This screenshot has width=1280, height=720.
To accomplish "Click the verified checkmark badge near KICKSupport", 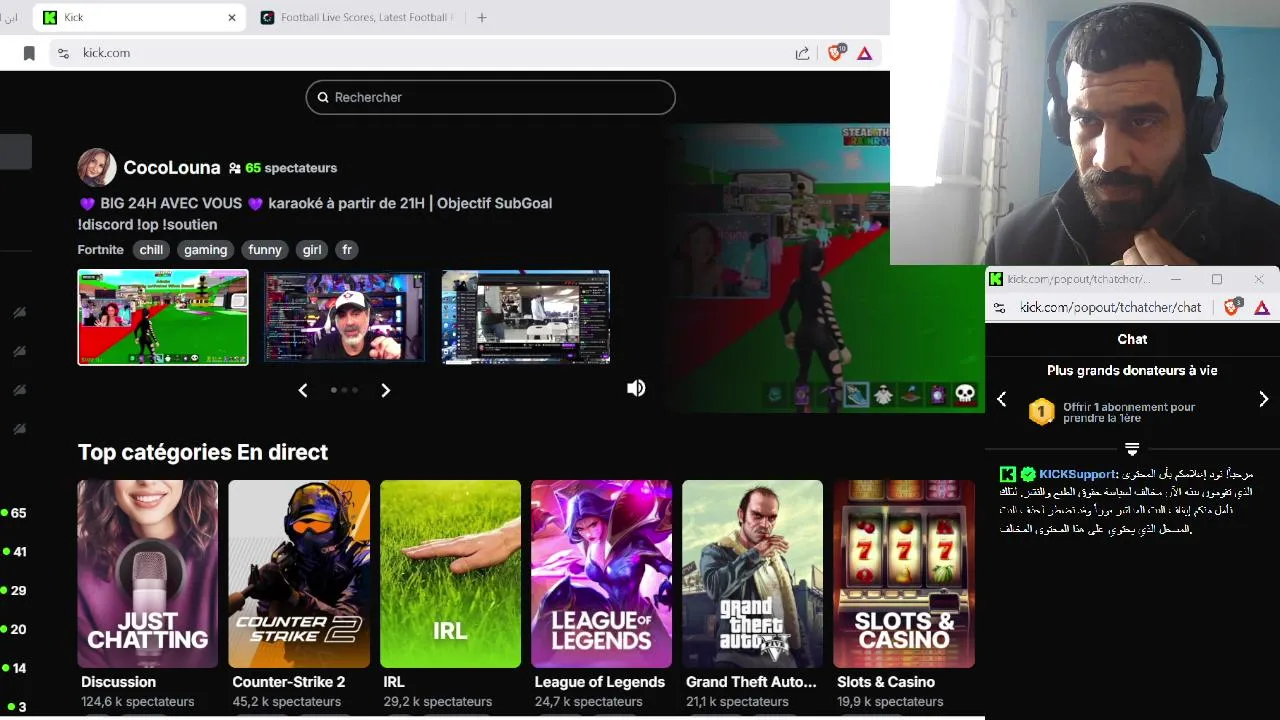I will (1028, 474).
